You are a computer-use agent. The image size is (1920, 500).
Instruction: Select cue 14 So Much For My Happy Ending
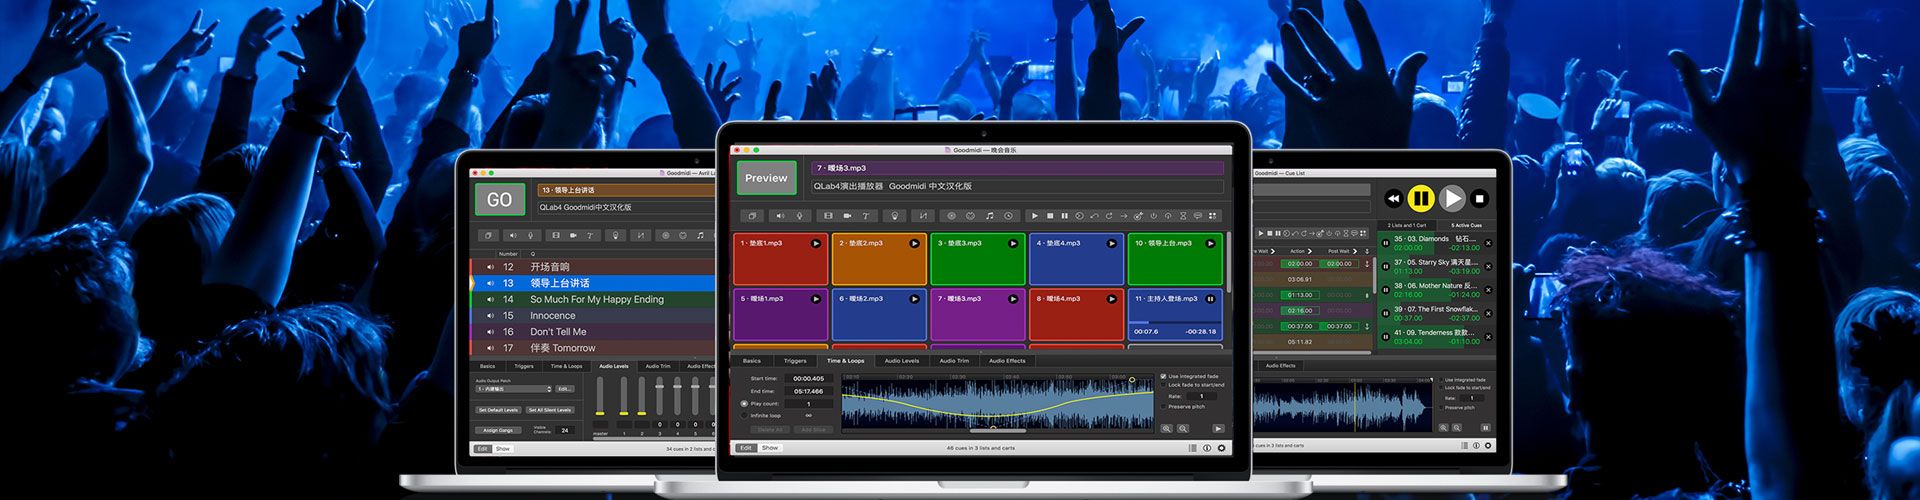(x=594, y=299)
